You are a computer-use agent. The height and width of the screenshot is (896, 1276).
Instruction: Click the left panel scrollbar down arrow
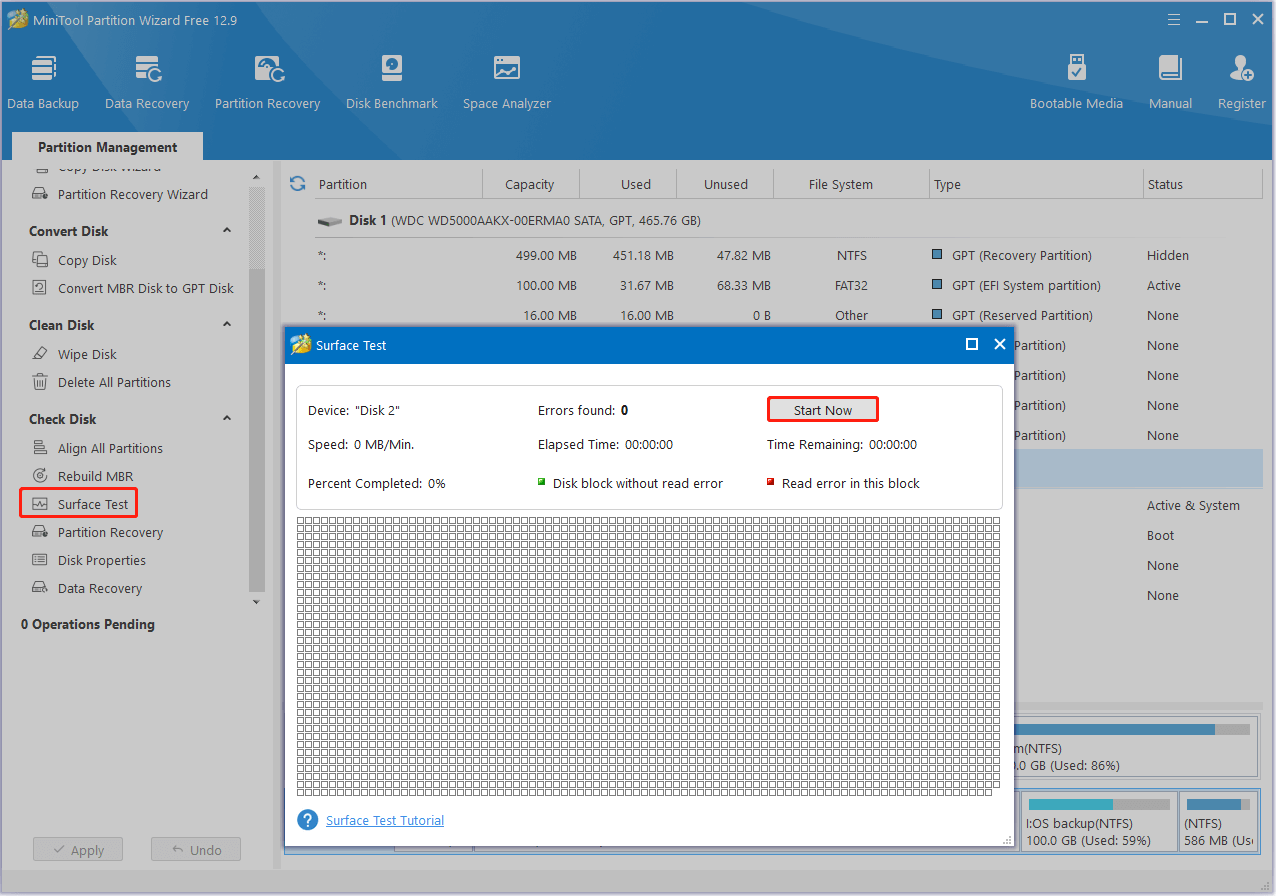point(256,602)
